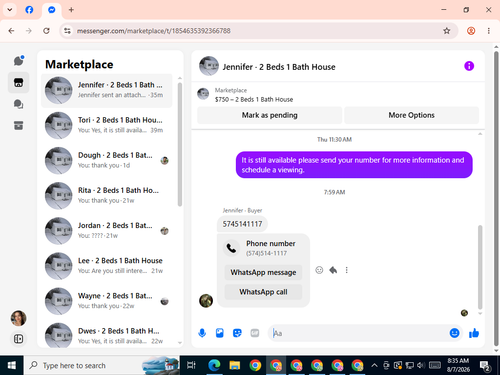Viewport: 500px width, 375px height.
Task: Click the chat messages scrollbar
Action: coord(480,267)
